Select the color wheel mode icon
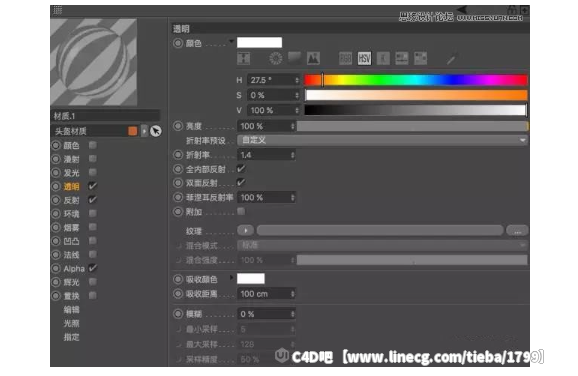Image resolution: width=578 pixels, height=376 pixels. (275, 58)
